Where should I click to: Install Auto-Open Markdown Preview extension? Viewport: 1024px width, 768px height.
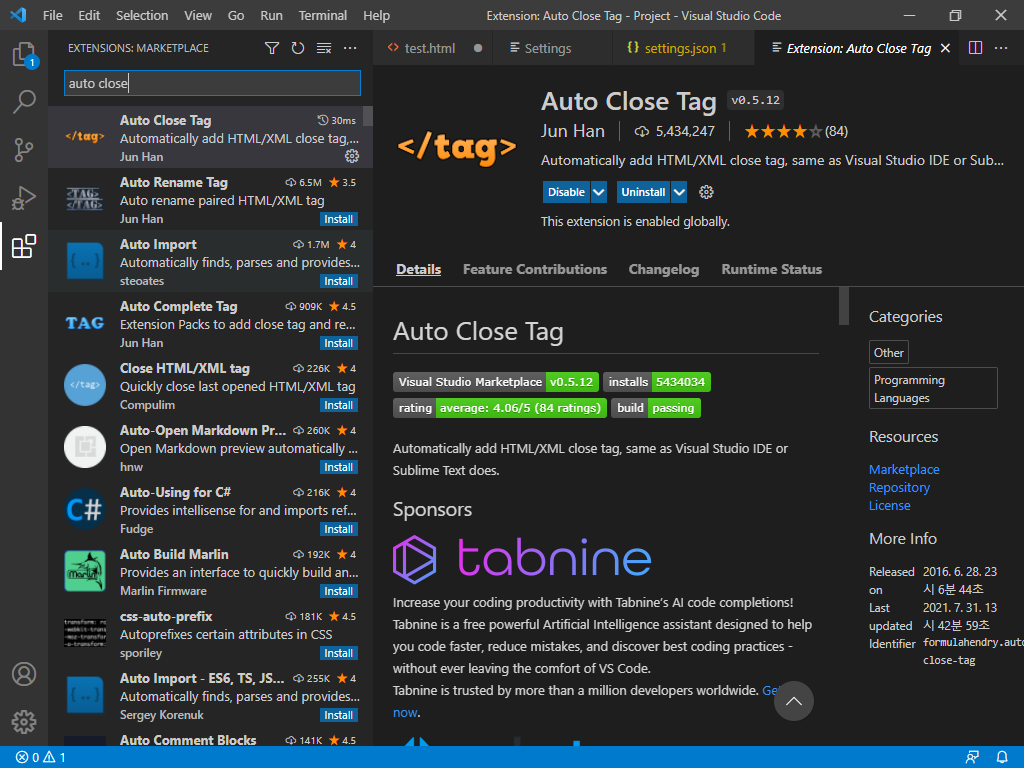(x=339, y=468)
